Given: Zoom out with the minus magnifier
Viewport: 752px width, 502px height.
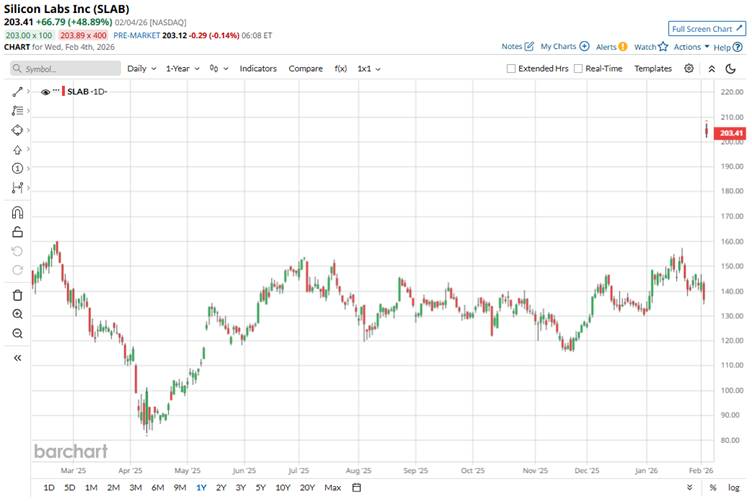Looking at the screenshot, I should pyautogui.click(x=17, y=333).
